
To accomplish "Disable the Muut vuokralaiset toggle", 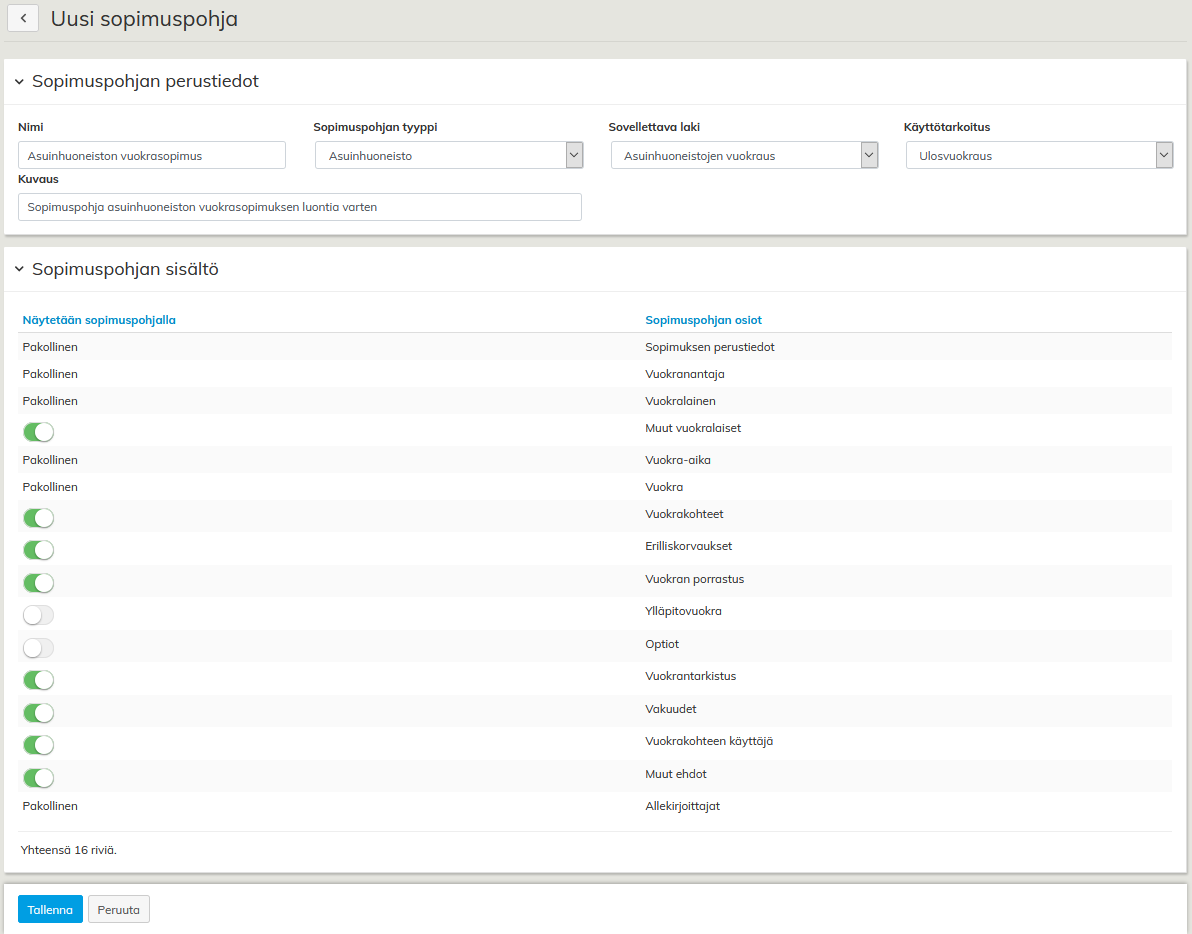I will [x=38, y=432].
